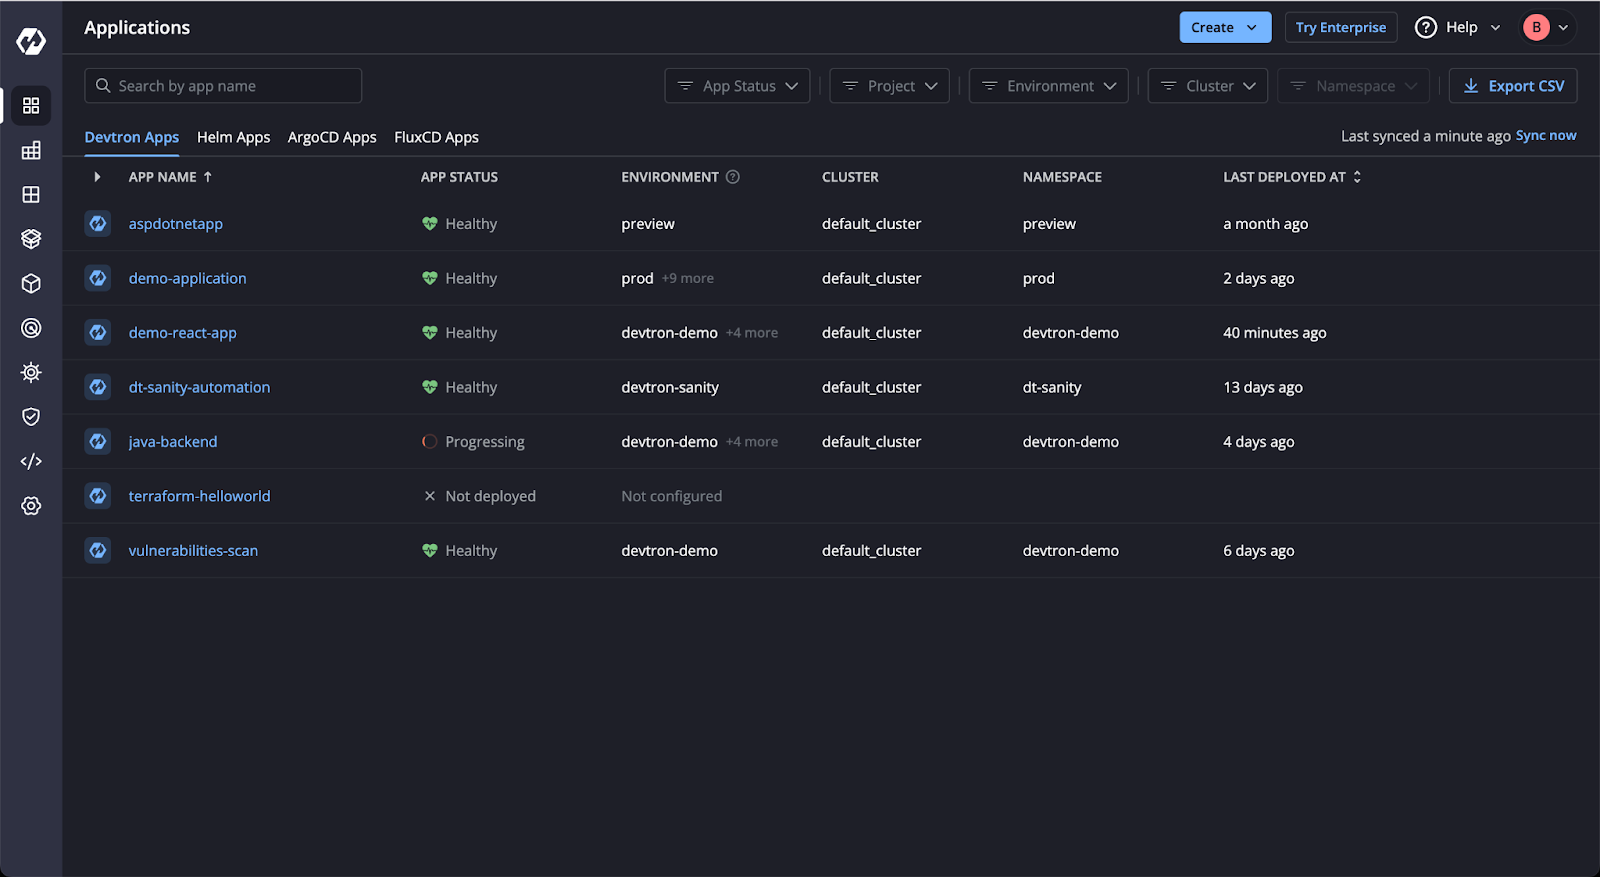The height and width of the screenshot is (877, 1600).
Task: Click '+9 more' environments for demo-application
Action: (x=688, y=278)
